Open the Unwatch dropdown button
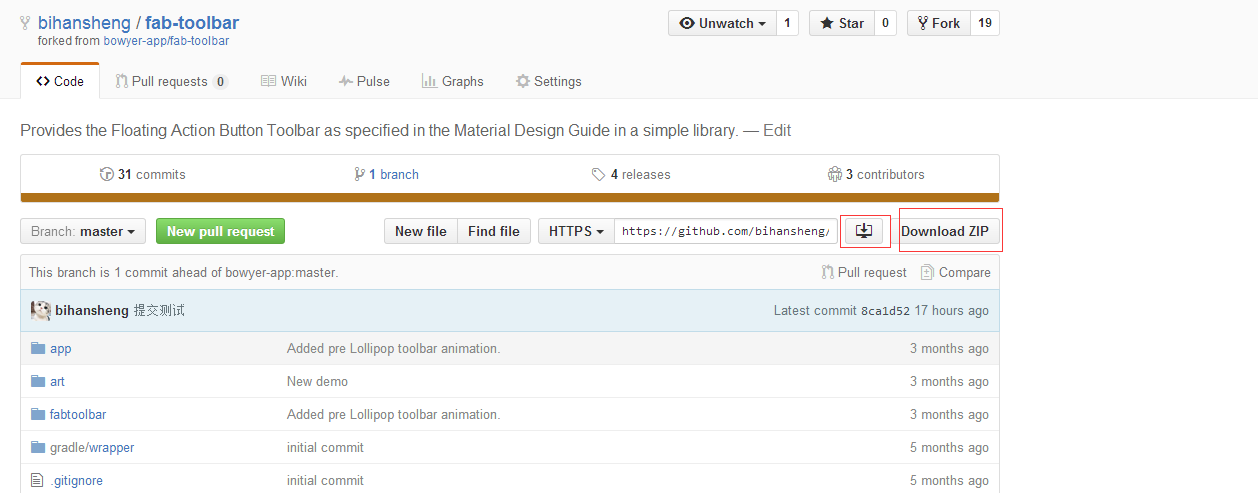The height and width of the screenshot is (493, 1258). pos(722,23)
